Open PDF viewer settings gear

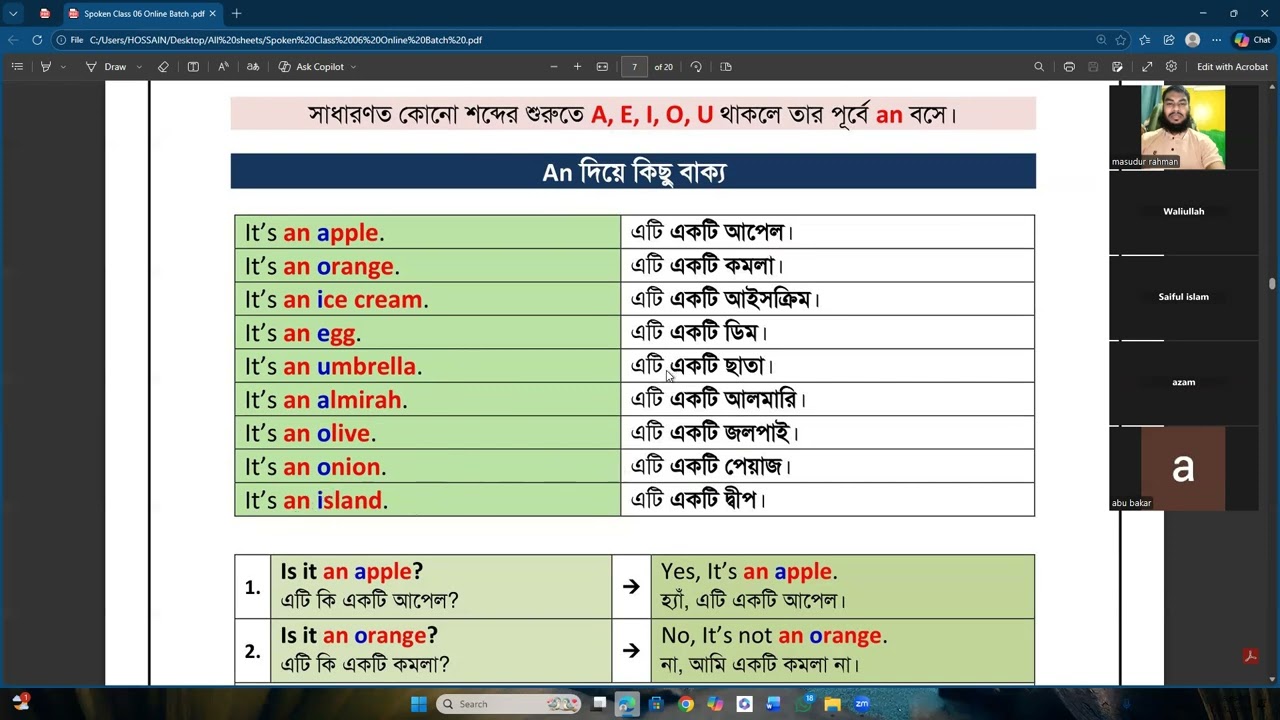click(x=1171, y=67)
